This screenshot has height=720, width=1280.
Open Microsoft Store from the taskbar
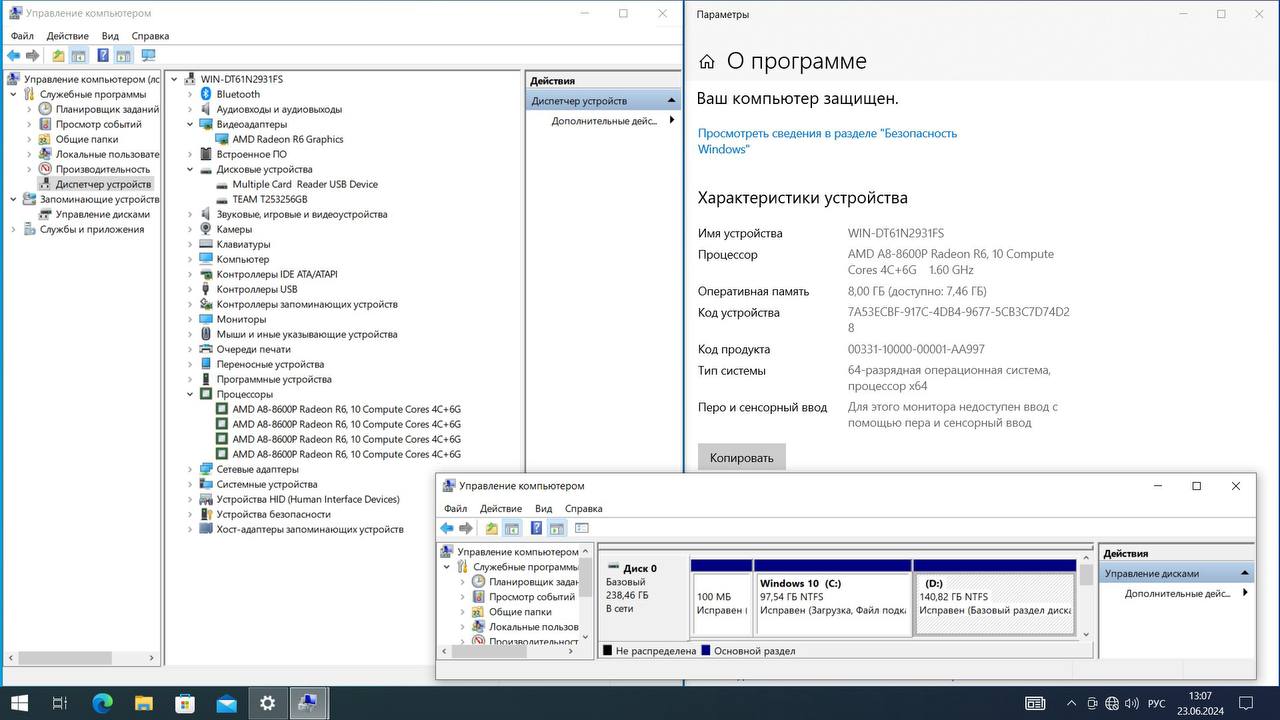coord(185,703)
